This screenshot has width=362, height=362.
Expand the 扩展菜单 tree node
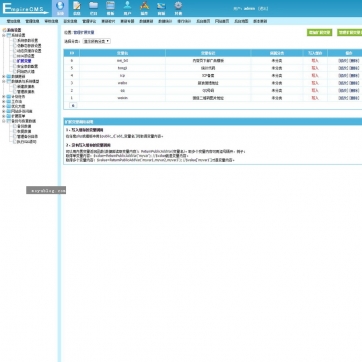pyautogui.click(x=4, y=116)
